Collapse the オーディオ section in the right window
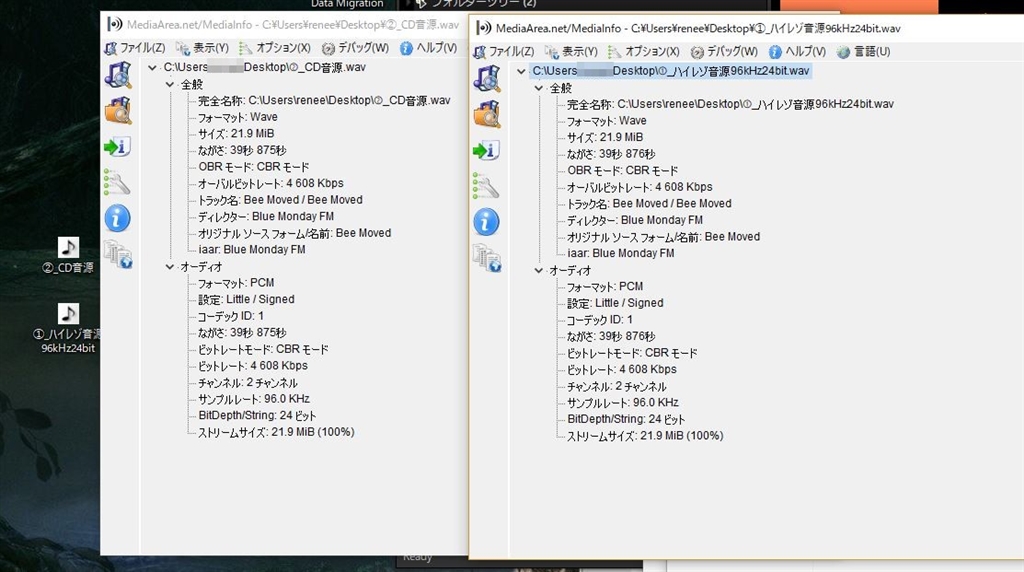 coord(538,270)
